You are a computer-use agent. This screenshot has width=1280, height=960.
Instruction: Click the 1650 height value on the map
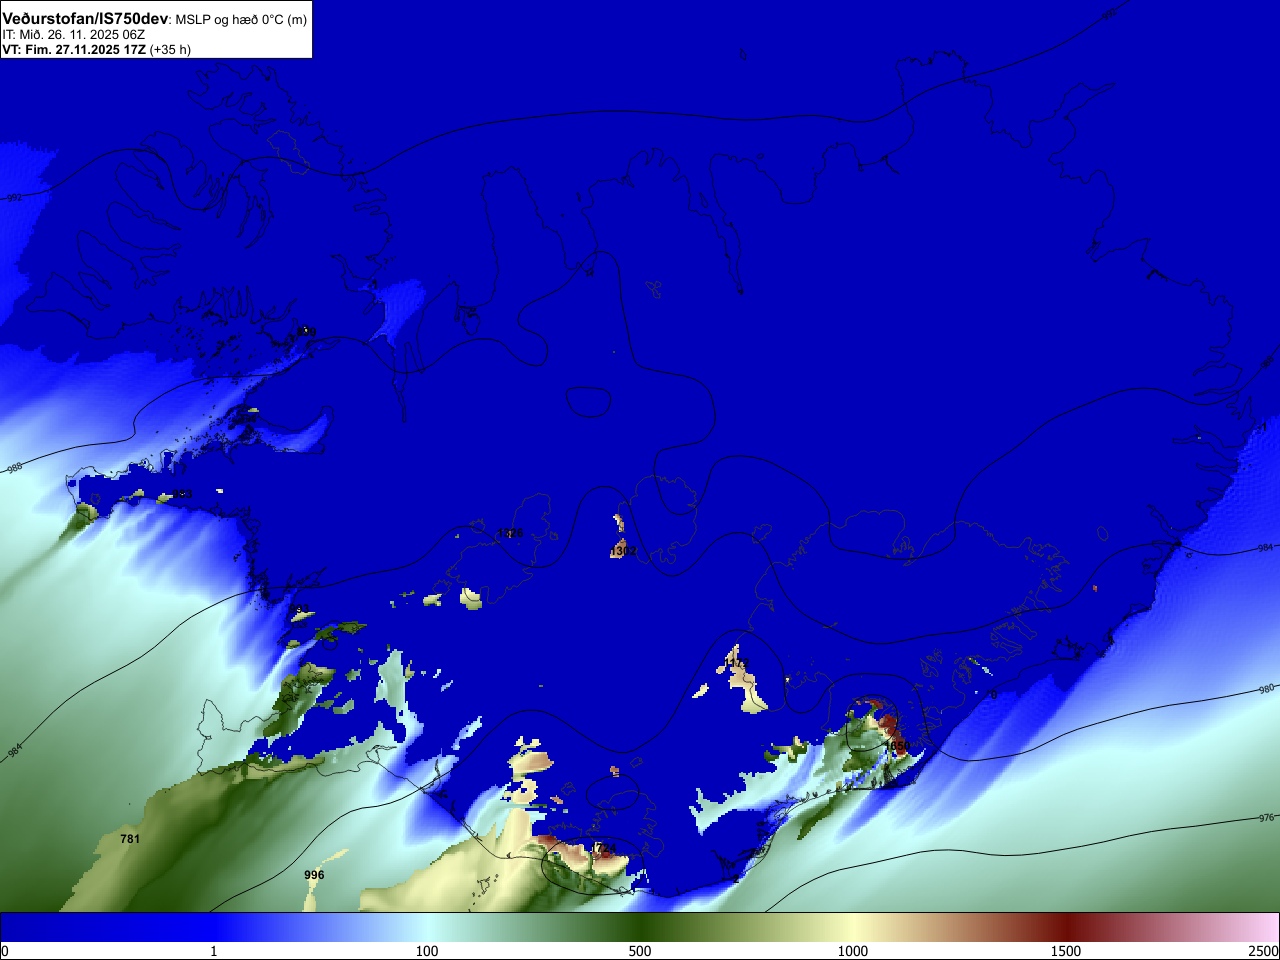(x=896, y=746)
